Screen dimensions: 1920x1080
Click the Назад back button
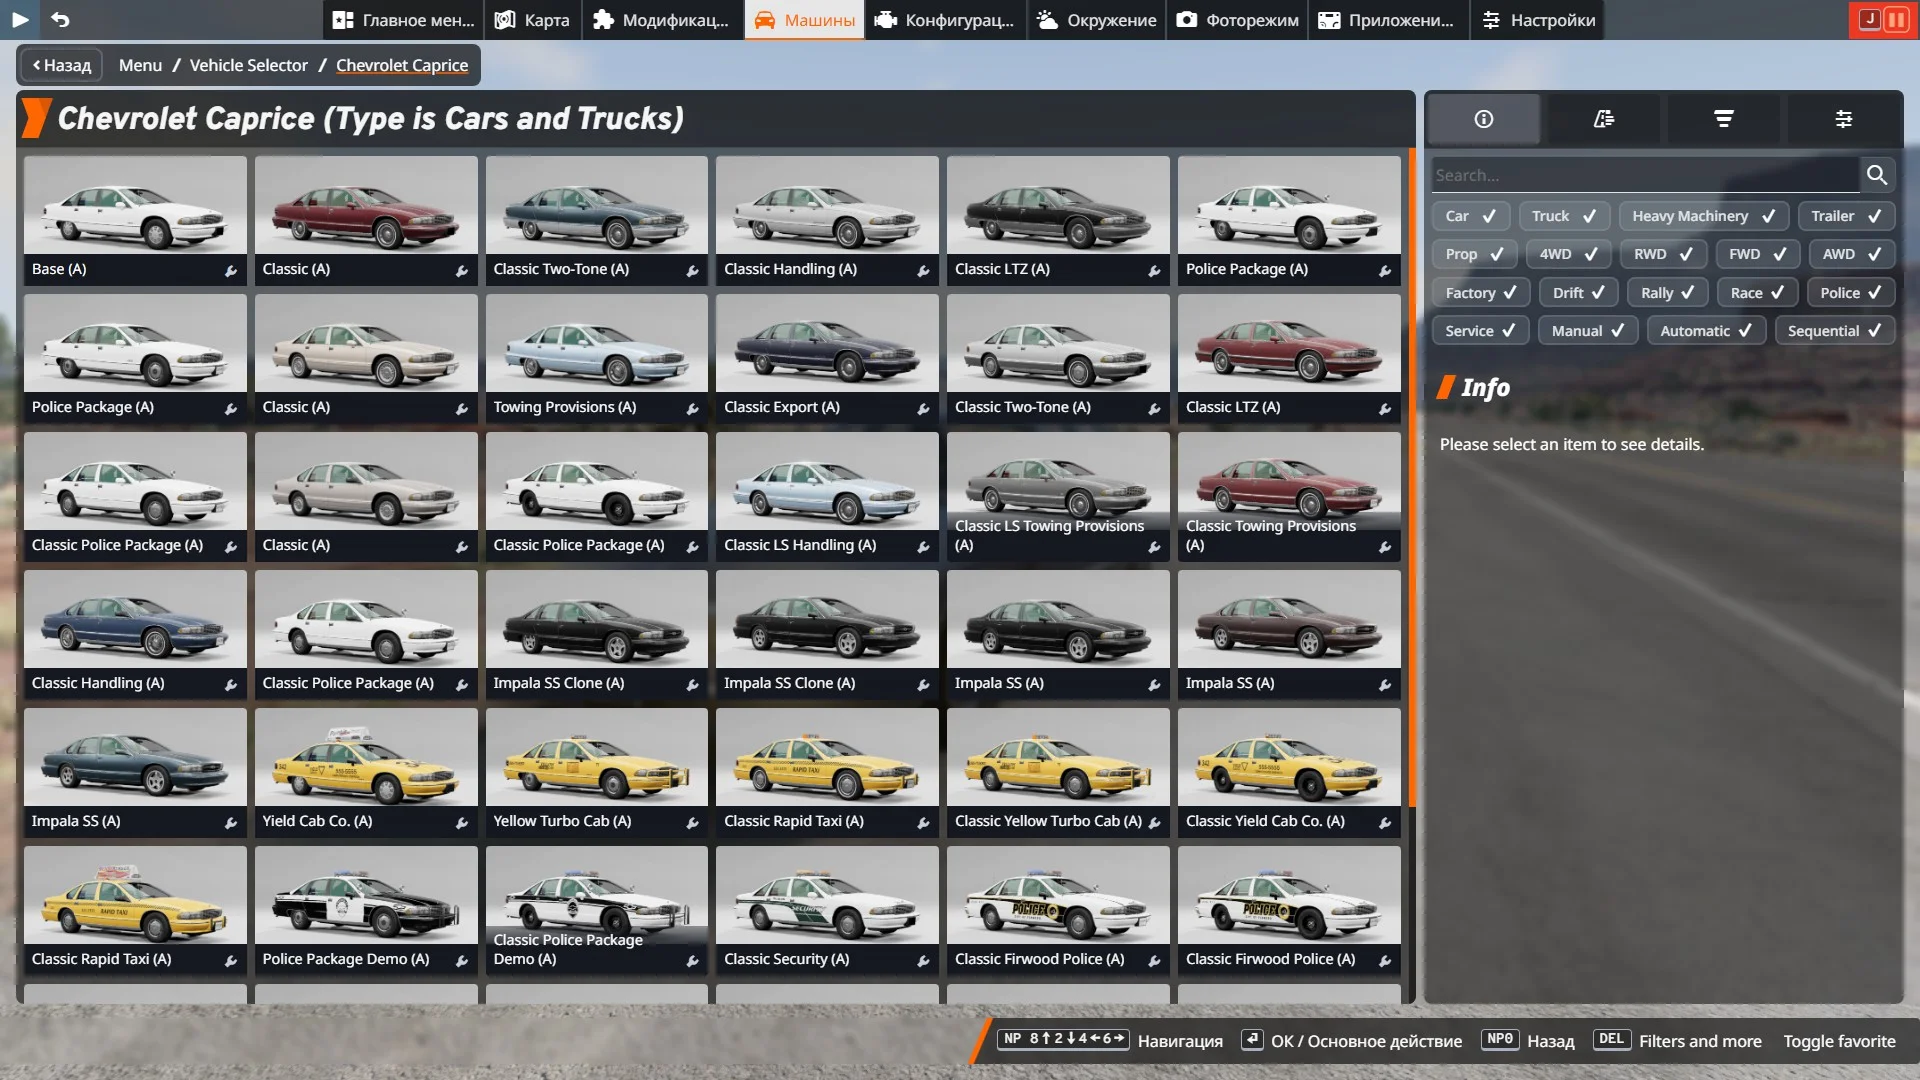(62, 65)
